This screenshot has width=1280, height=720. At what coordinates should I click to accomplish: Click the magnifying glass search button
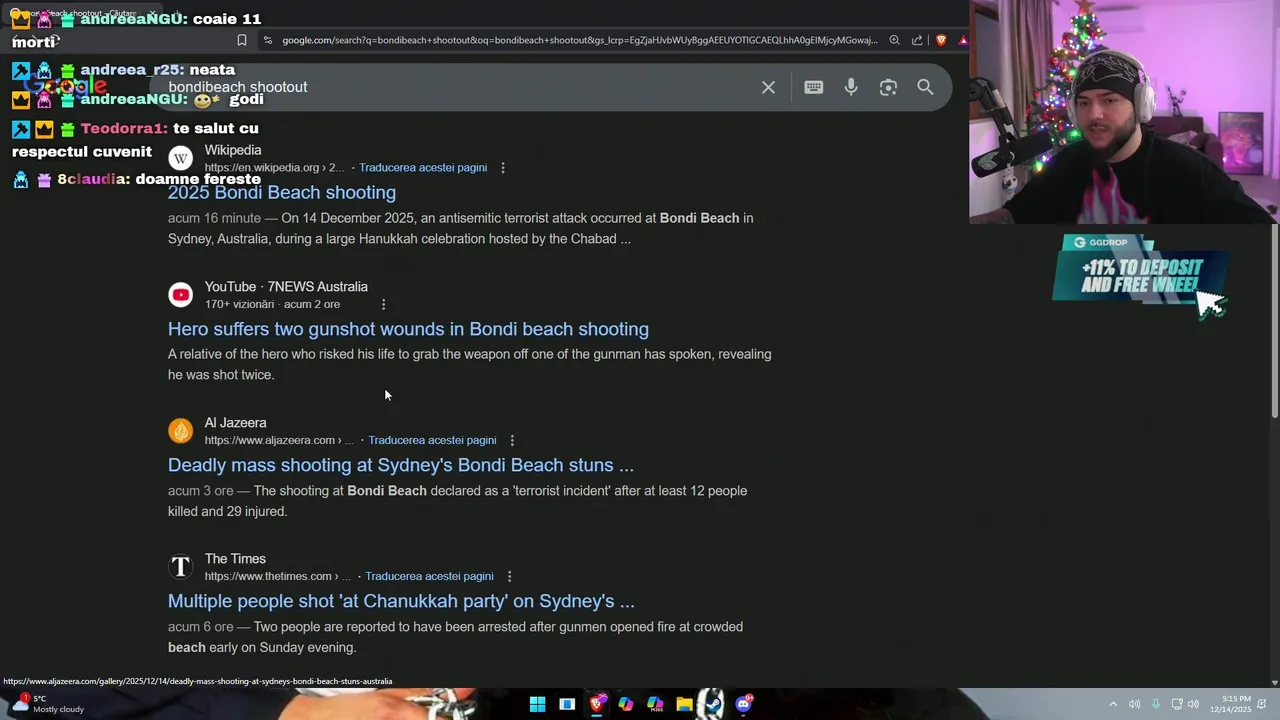click(925, 87)
